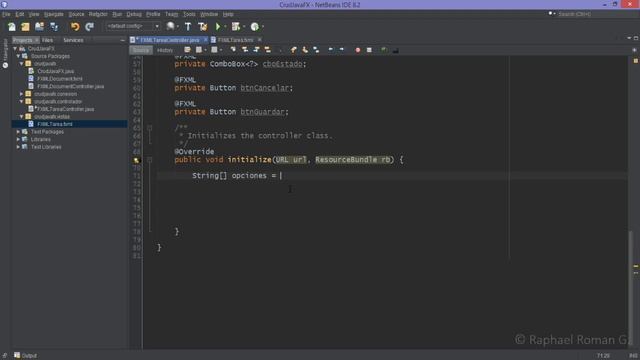Expand the Test Libraries node
The height and width of the screenshot is (360, 640).
[18, 147]
